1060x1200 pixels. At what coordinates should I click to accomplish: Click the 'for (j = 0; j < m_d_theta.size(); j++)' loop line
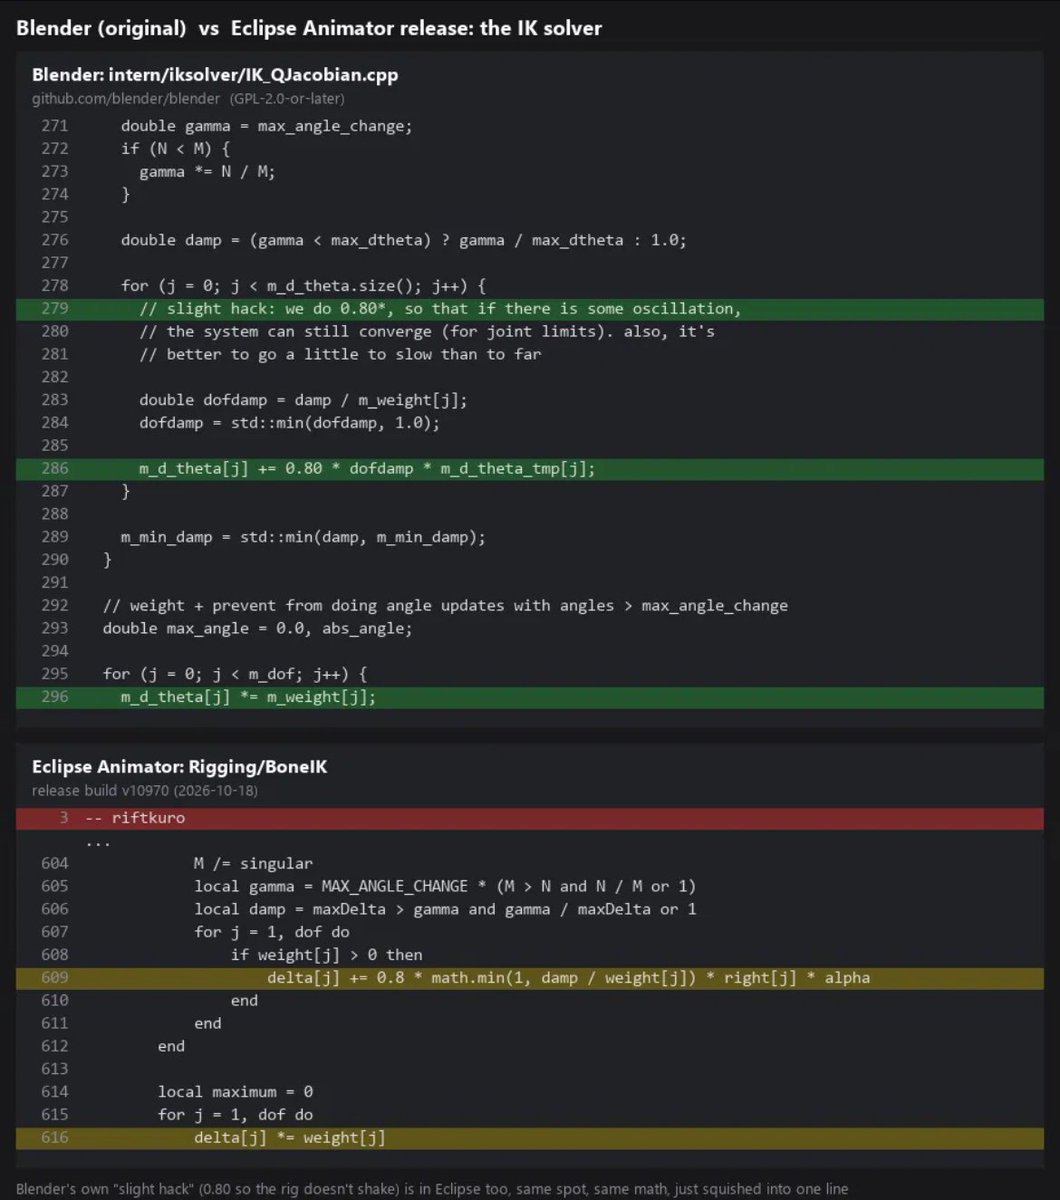303,286
